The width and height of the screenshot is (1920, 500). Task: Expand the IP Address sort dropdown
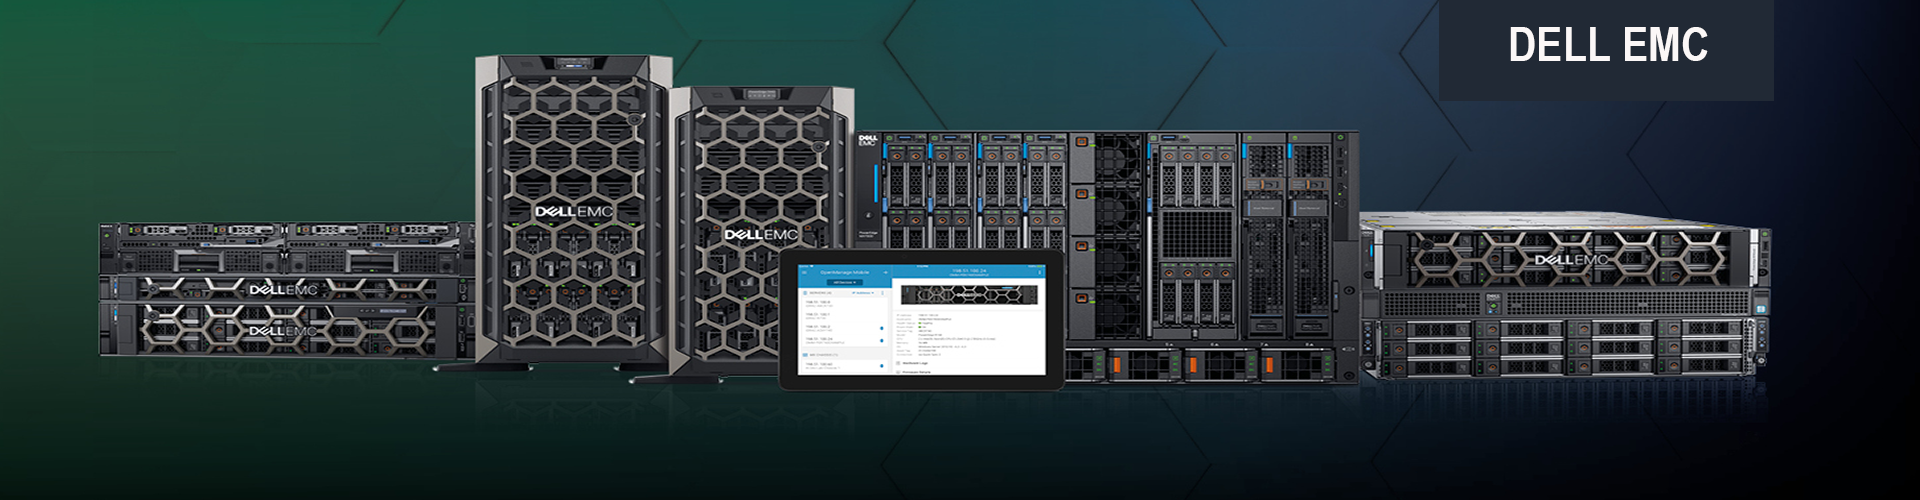click(862, 293)
